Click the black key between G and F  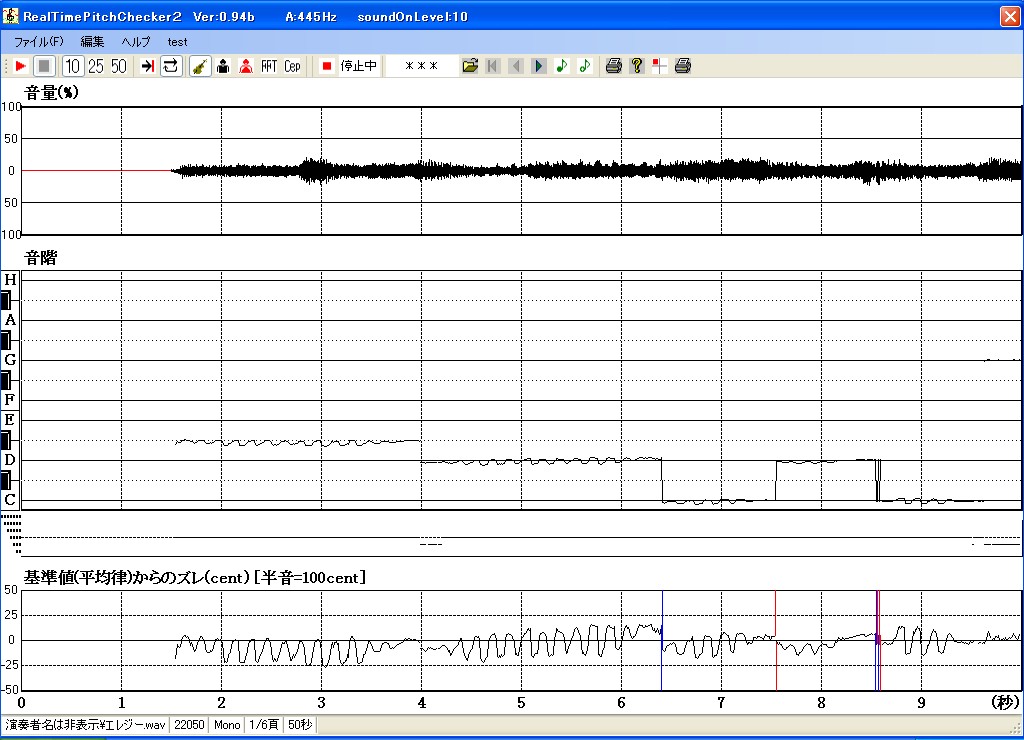pyautogui.click(x=6, y=380)
